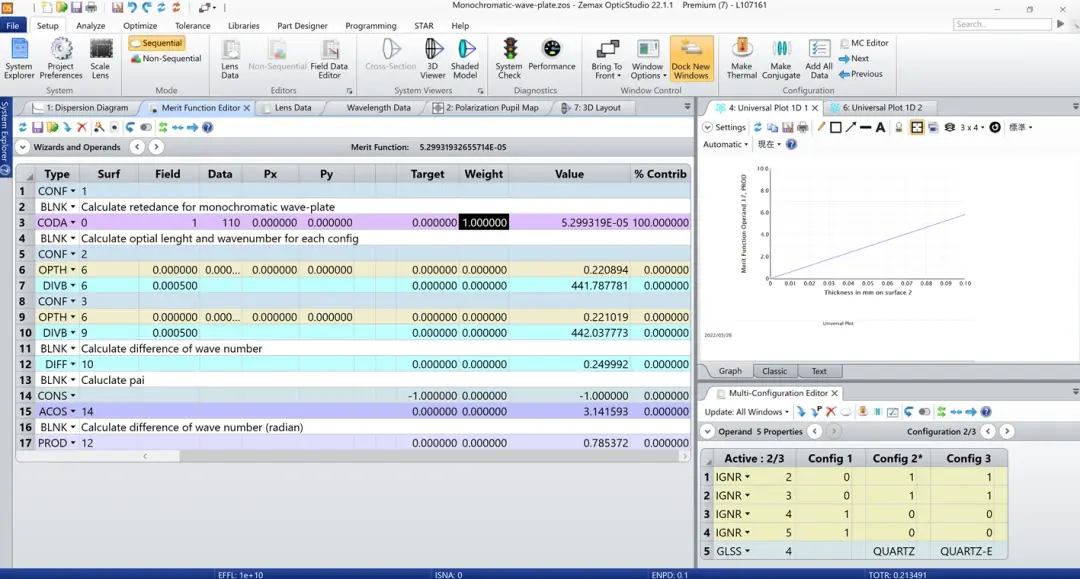Switch to Wavelength Data tab
The image size is (1080, 579).
point(378,107)
